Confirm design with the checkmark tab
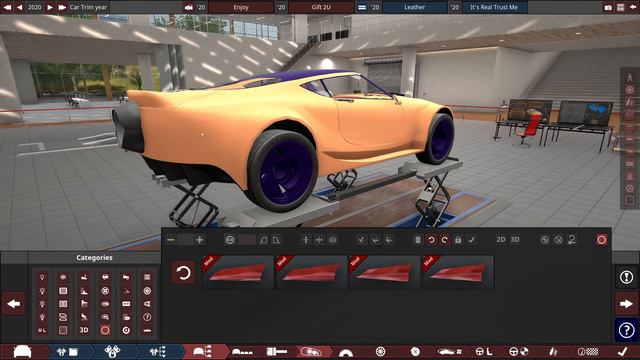The width and height of the screenshot is (640, 360). coord(622,351)
